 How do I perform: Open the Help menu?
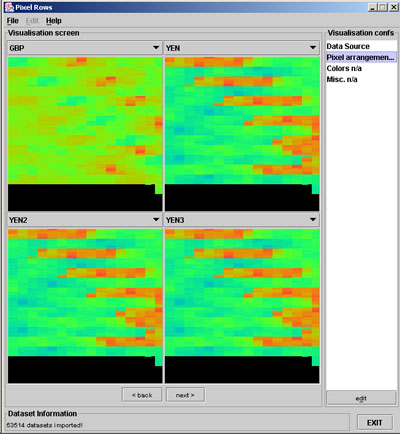click(54, 21)
